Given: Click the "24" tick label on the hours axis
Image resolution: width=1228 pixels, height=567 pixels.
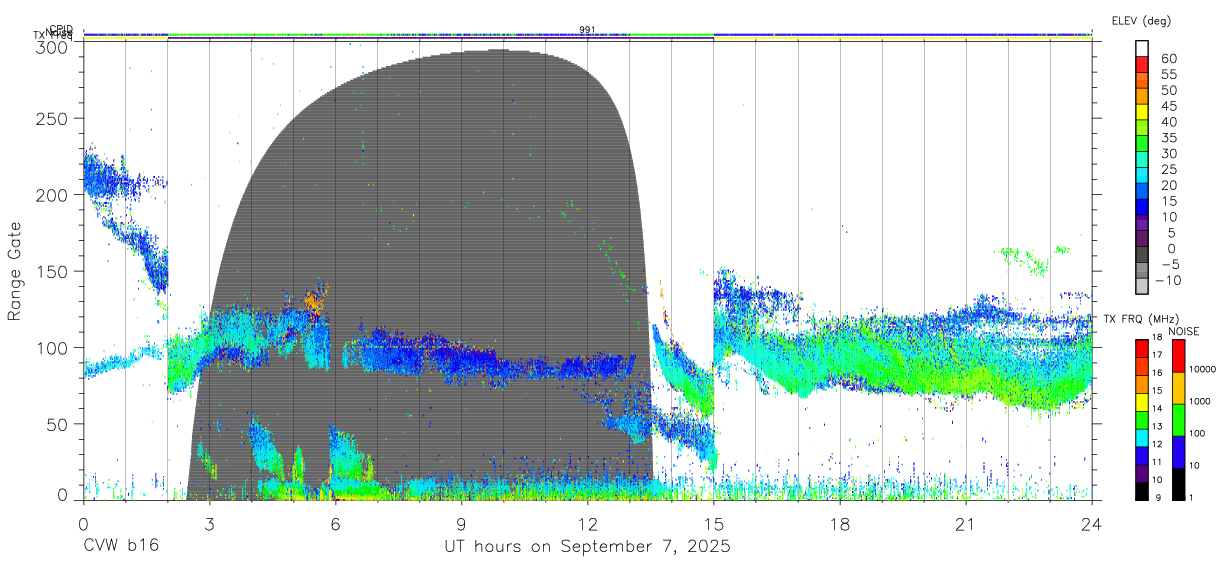Looking at the screenshot, I should (x=1091, y=523).
